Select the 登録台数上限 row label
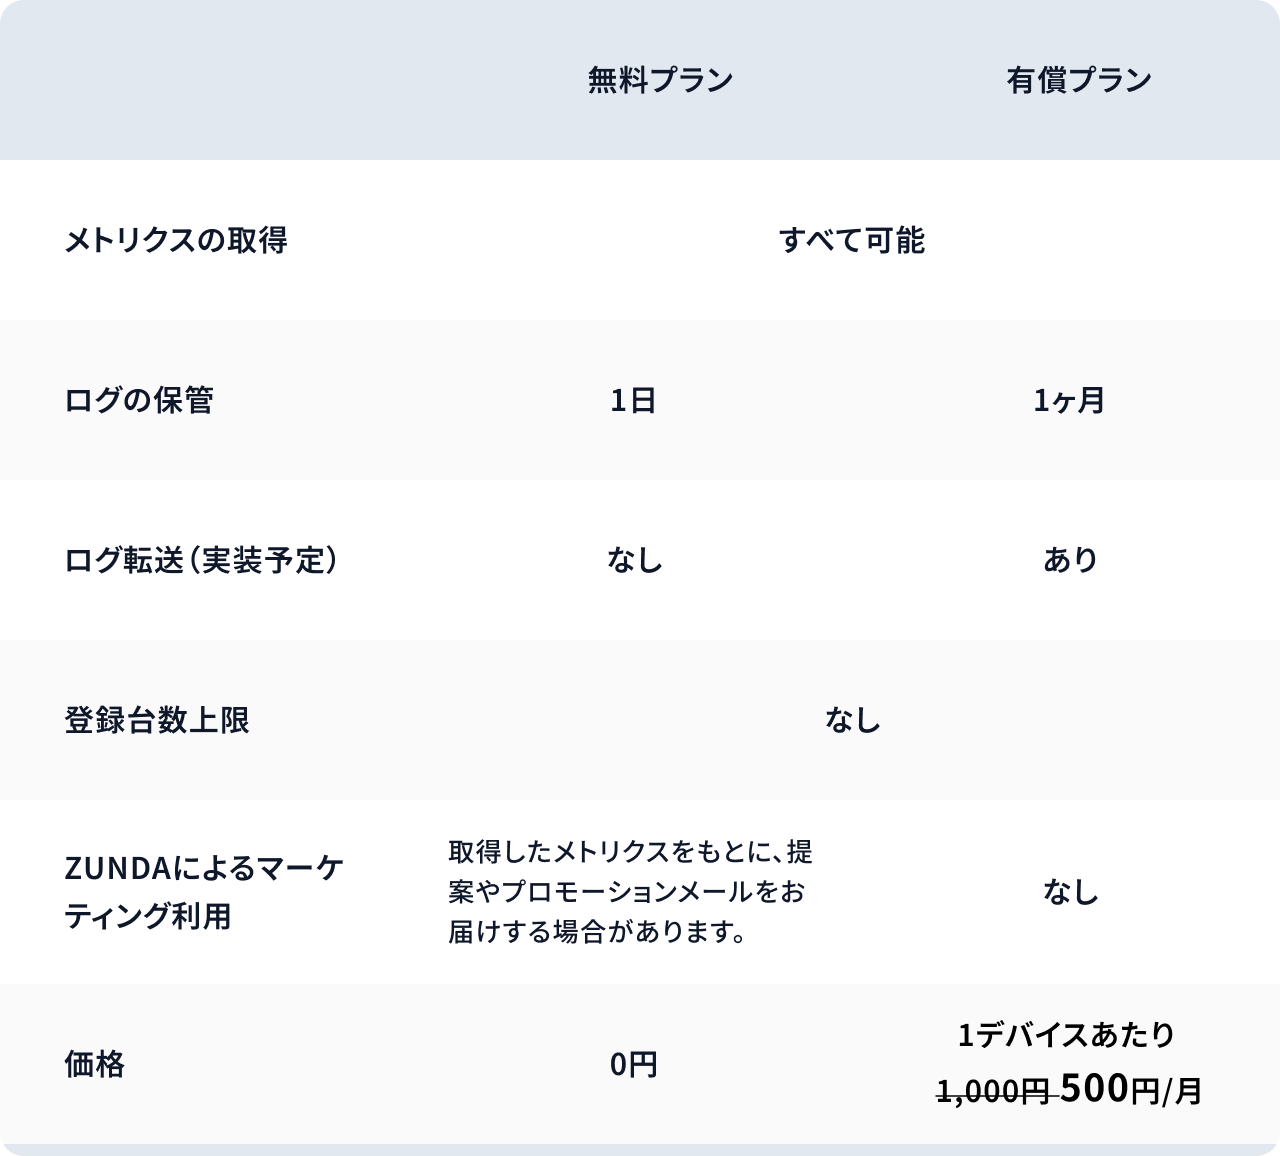The width and height of the screenshot is (1280, 1156). [157, 720]
